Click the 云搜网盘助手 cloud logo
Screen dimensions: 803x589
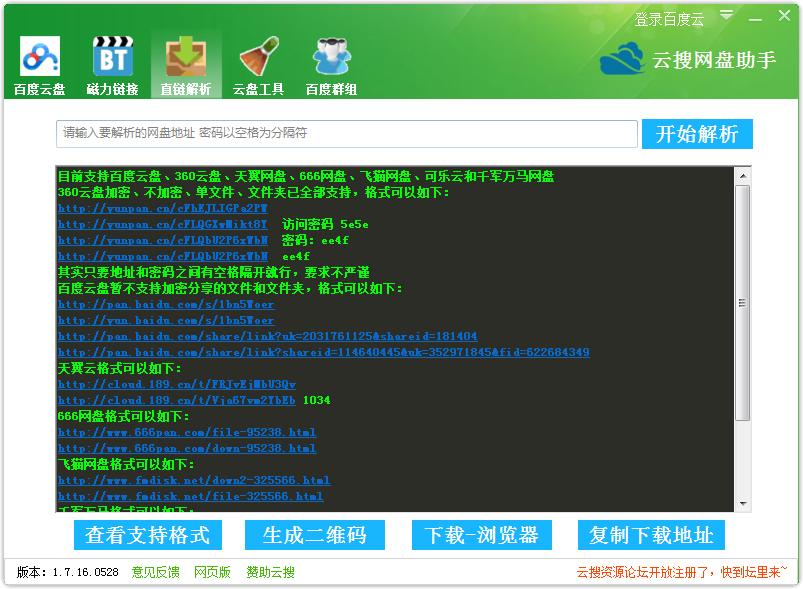tap(622, 58)
